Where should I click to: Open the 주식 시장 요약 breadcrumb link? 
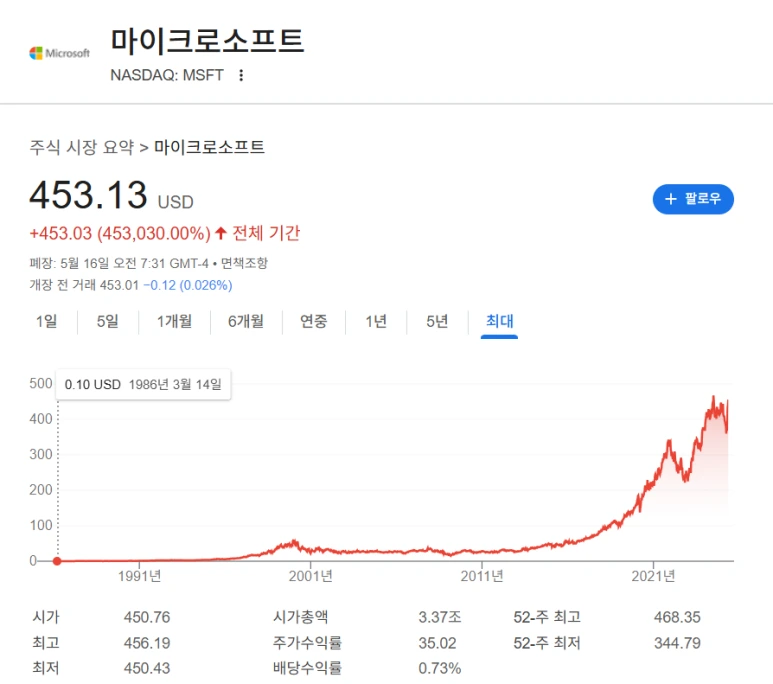[82, 147]
